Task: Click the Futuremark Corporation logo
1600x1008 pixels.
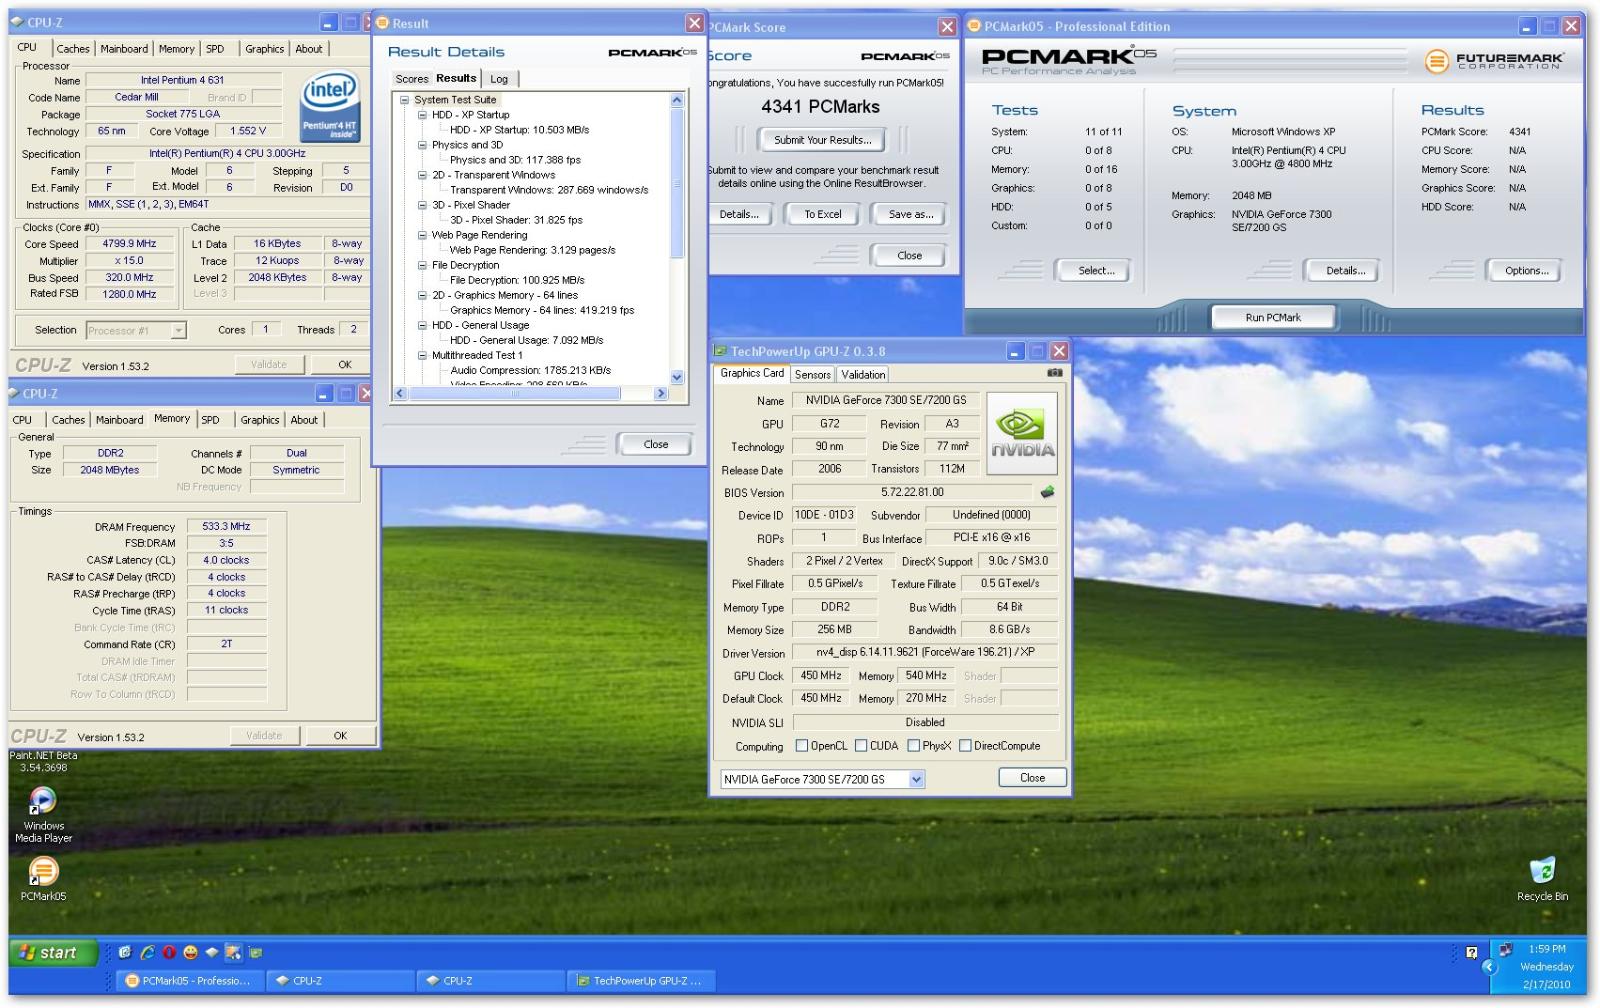Action: (1493, 61)
